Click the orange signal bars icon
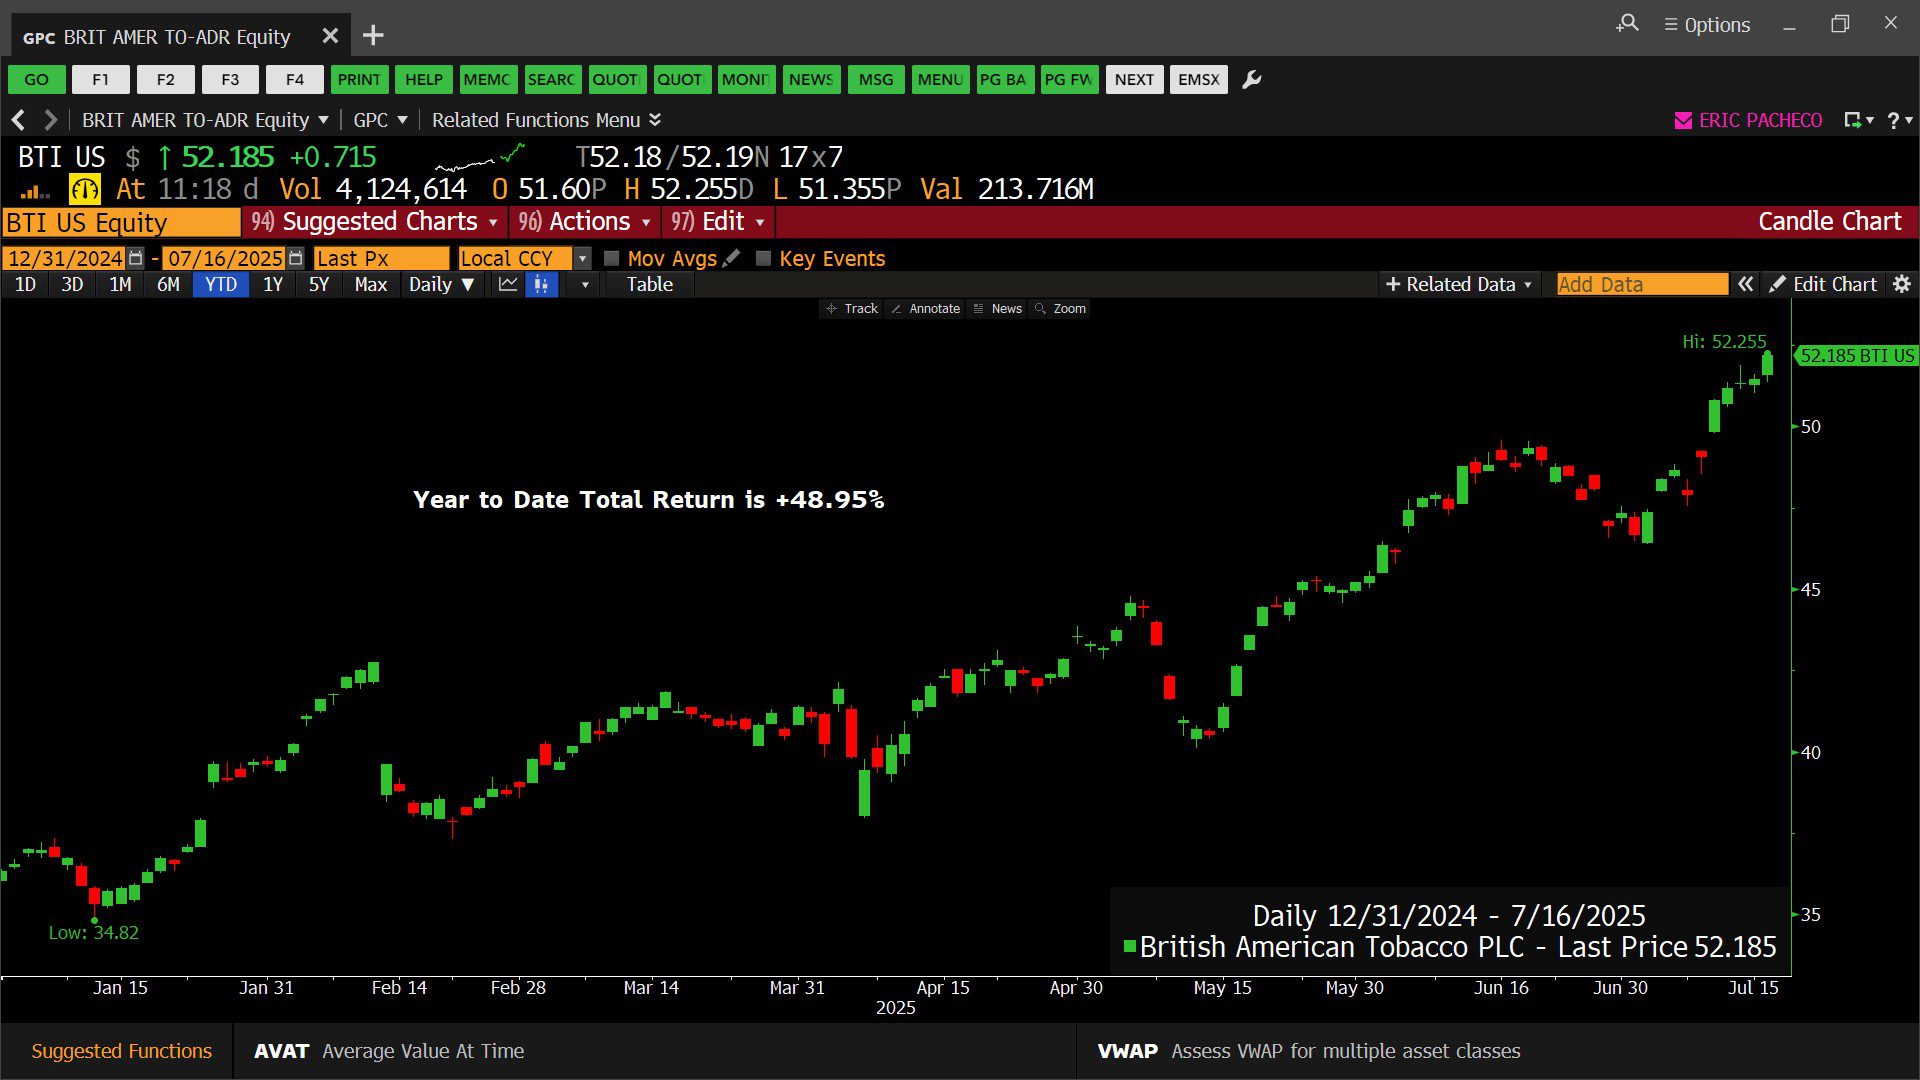This screenshot has width=1920, height=1080. [x=34, y=191]
